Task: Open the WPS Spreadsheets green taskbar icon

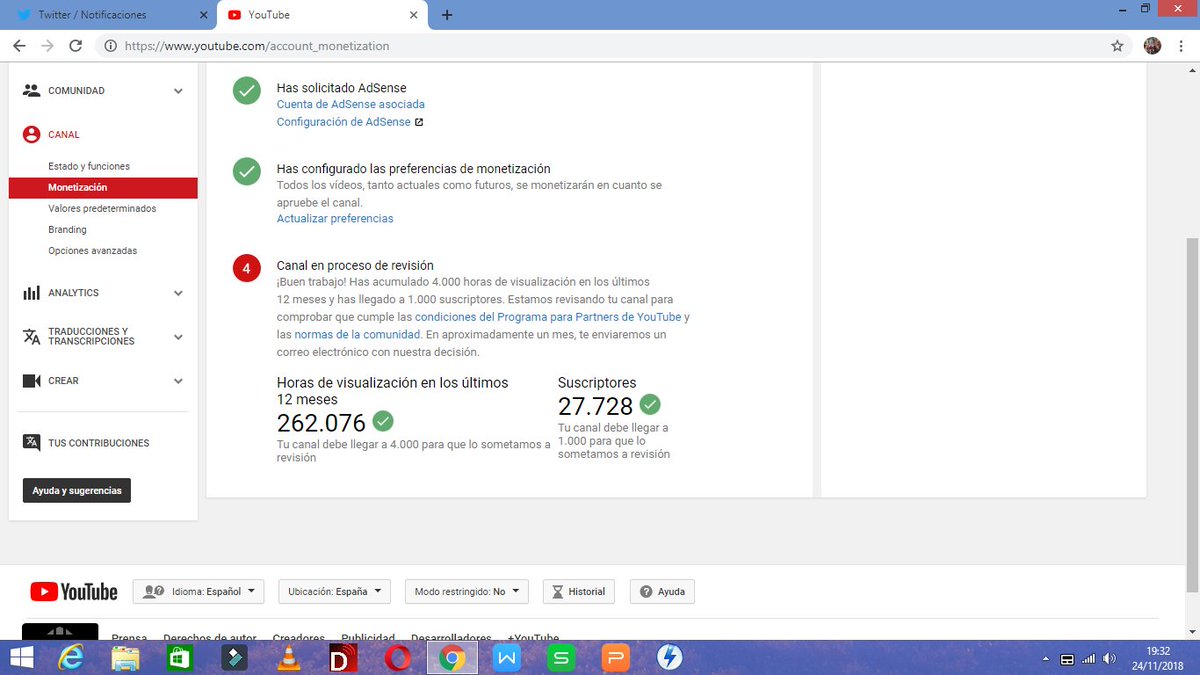Action: pos(560,658)
